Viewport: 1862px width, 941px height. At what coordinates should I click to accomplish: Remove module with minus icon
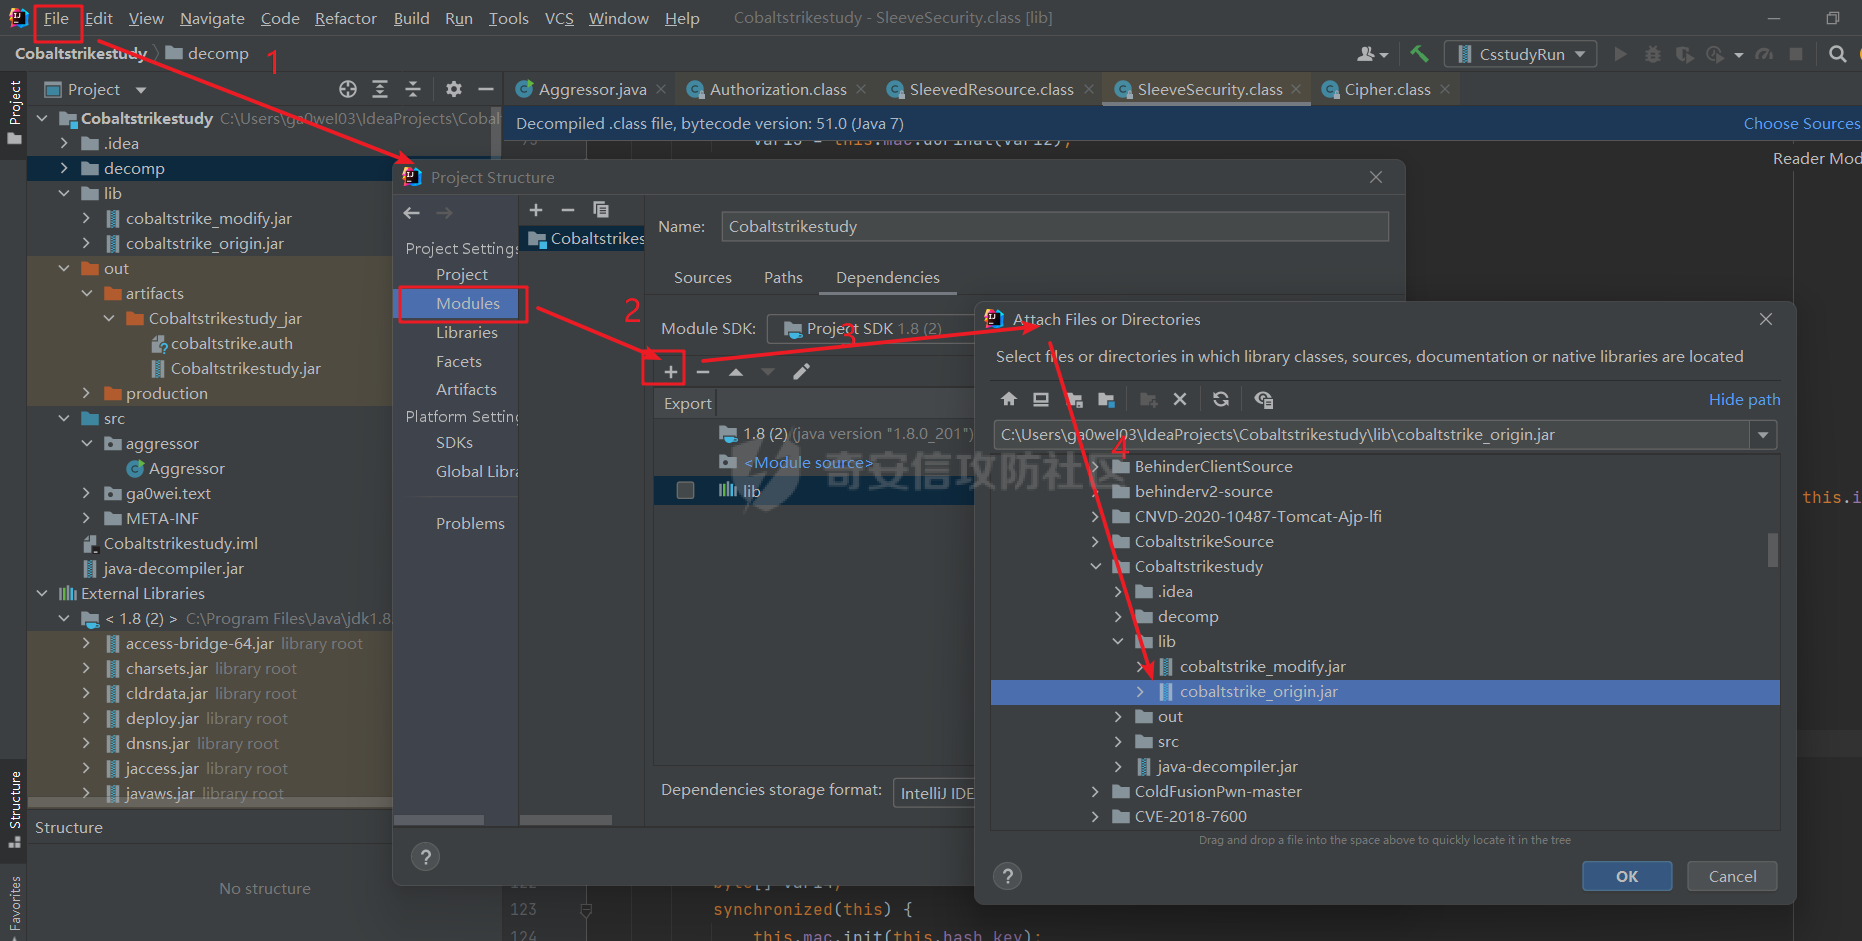(x=568, y=210)
